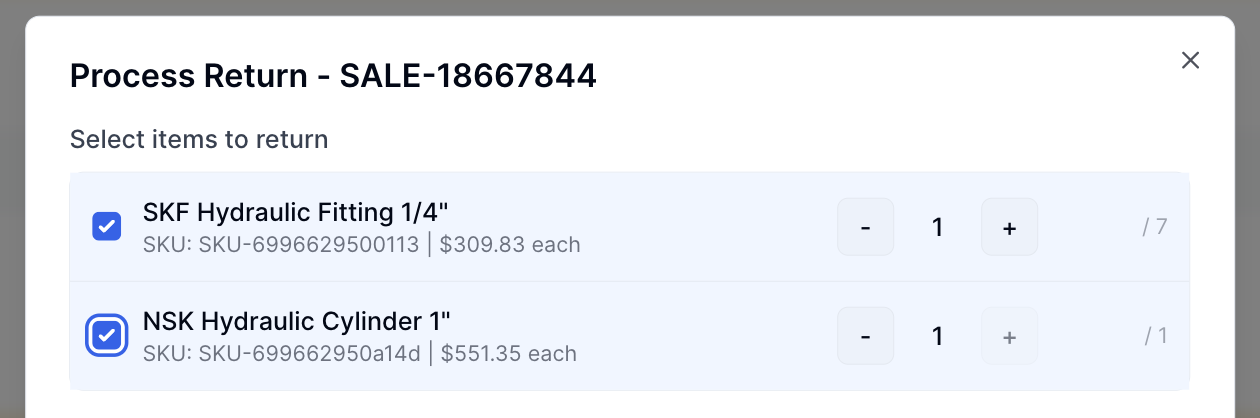
Task: Click the $551.35 each price text
Action: 508,353
